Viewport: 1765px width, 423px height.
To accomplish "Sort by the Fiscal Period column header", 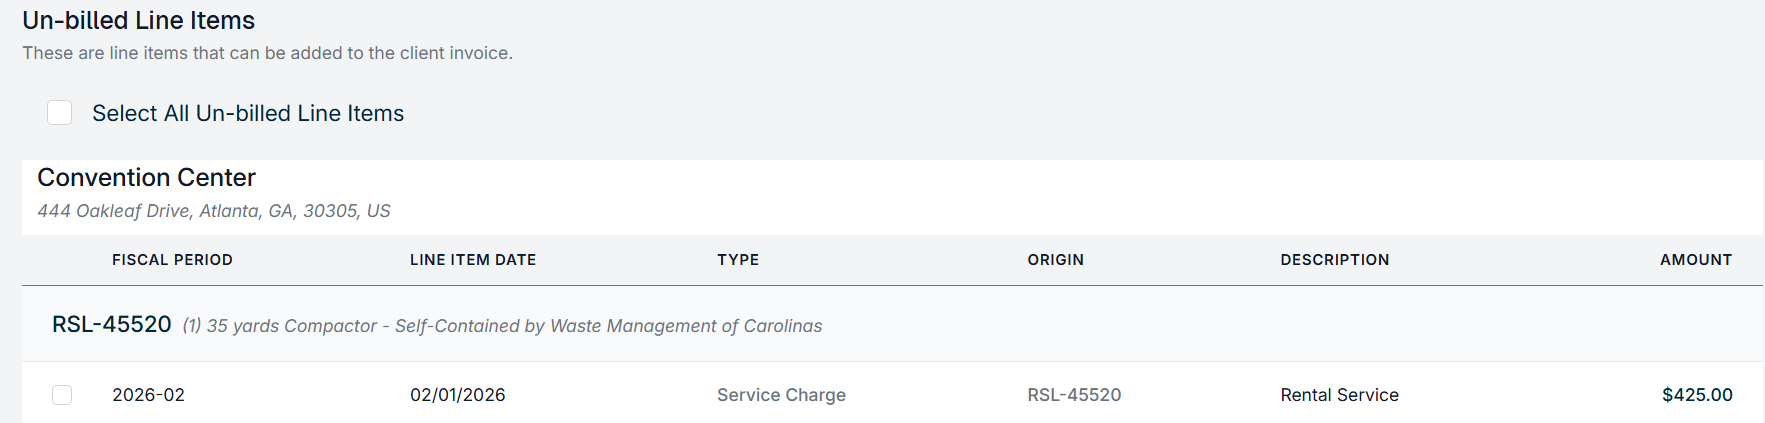I will click(x=172, y=260).
